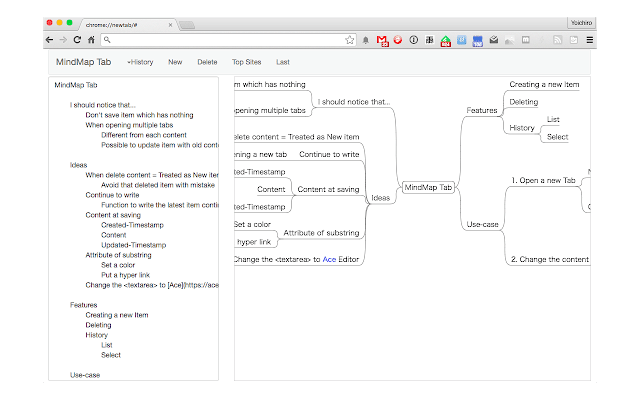Click New in the MindMap navbar
Viewport: 640px width, 400px height.
pyautogui.click(x=175, y=62)
